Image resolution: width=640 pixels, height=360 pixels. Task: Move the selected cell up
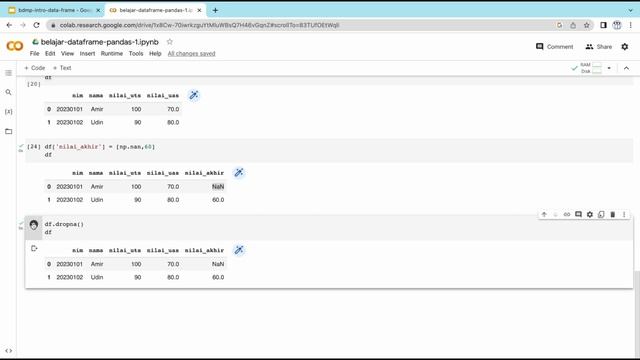tap(544, 214)
